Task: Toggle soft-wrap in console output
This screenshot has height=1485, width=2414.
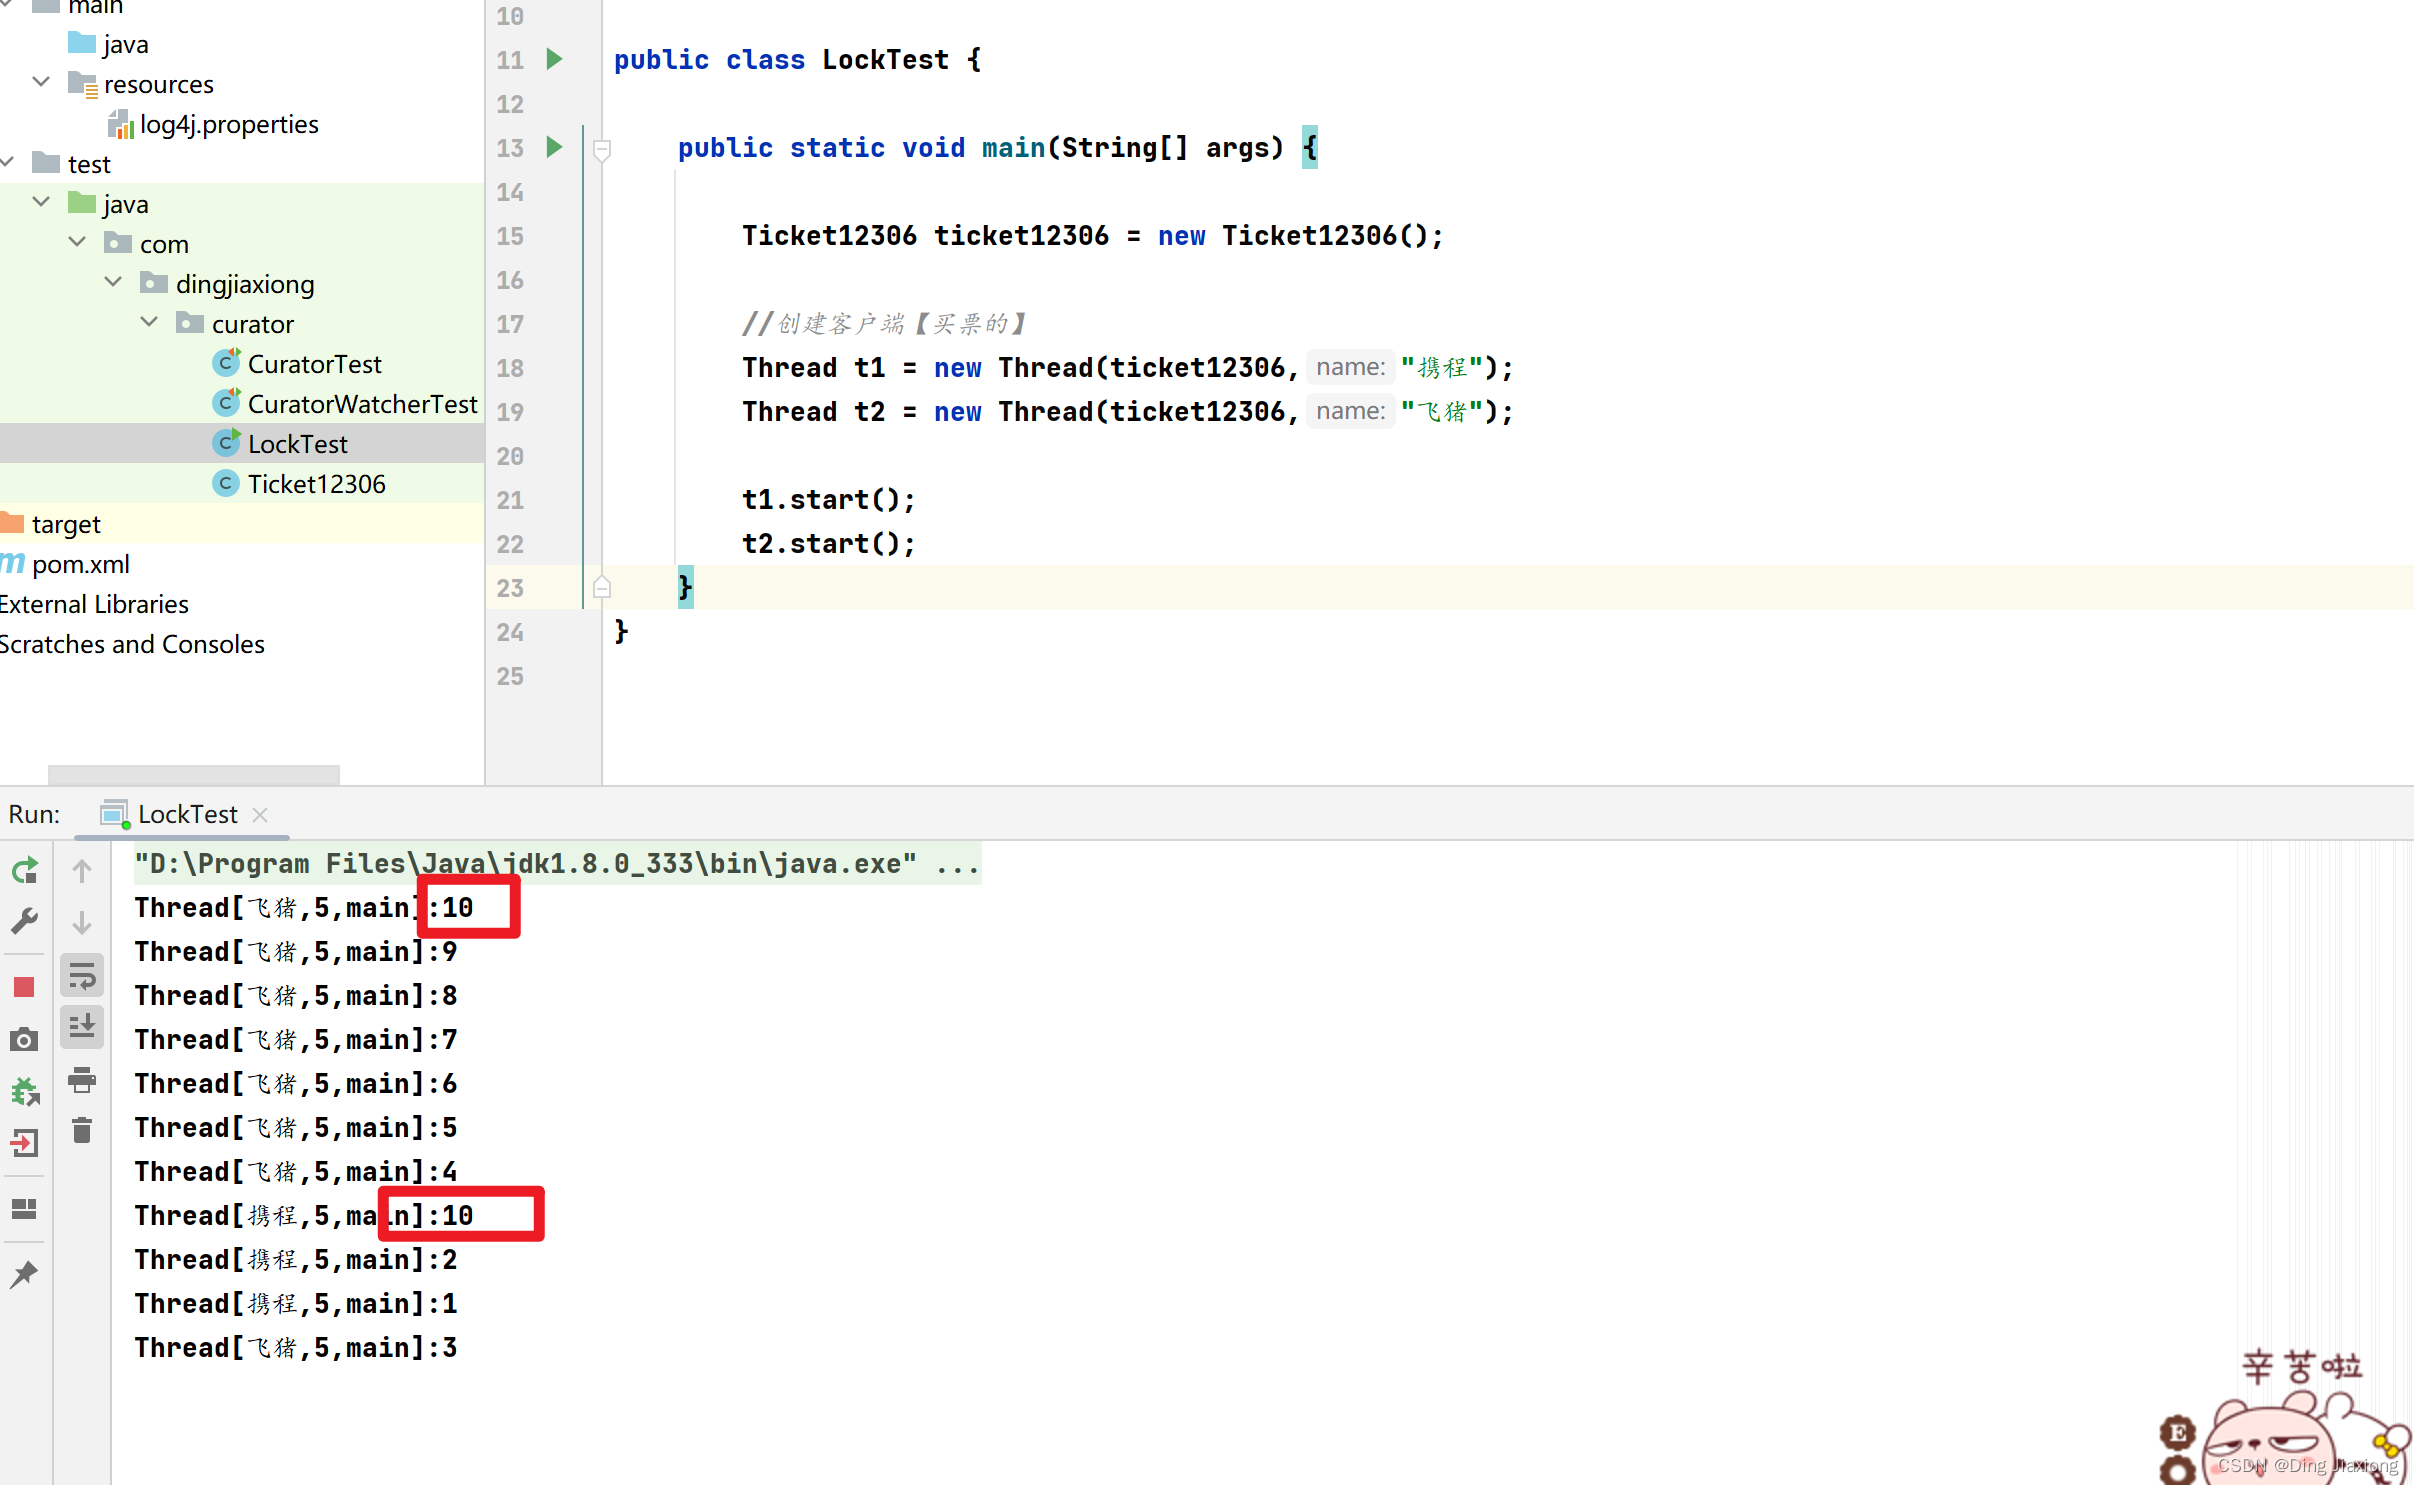Action: (82, 975)
